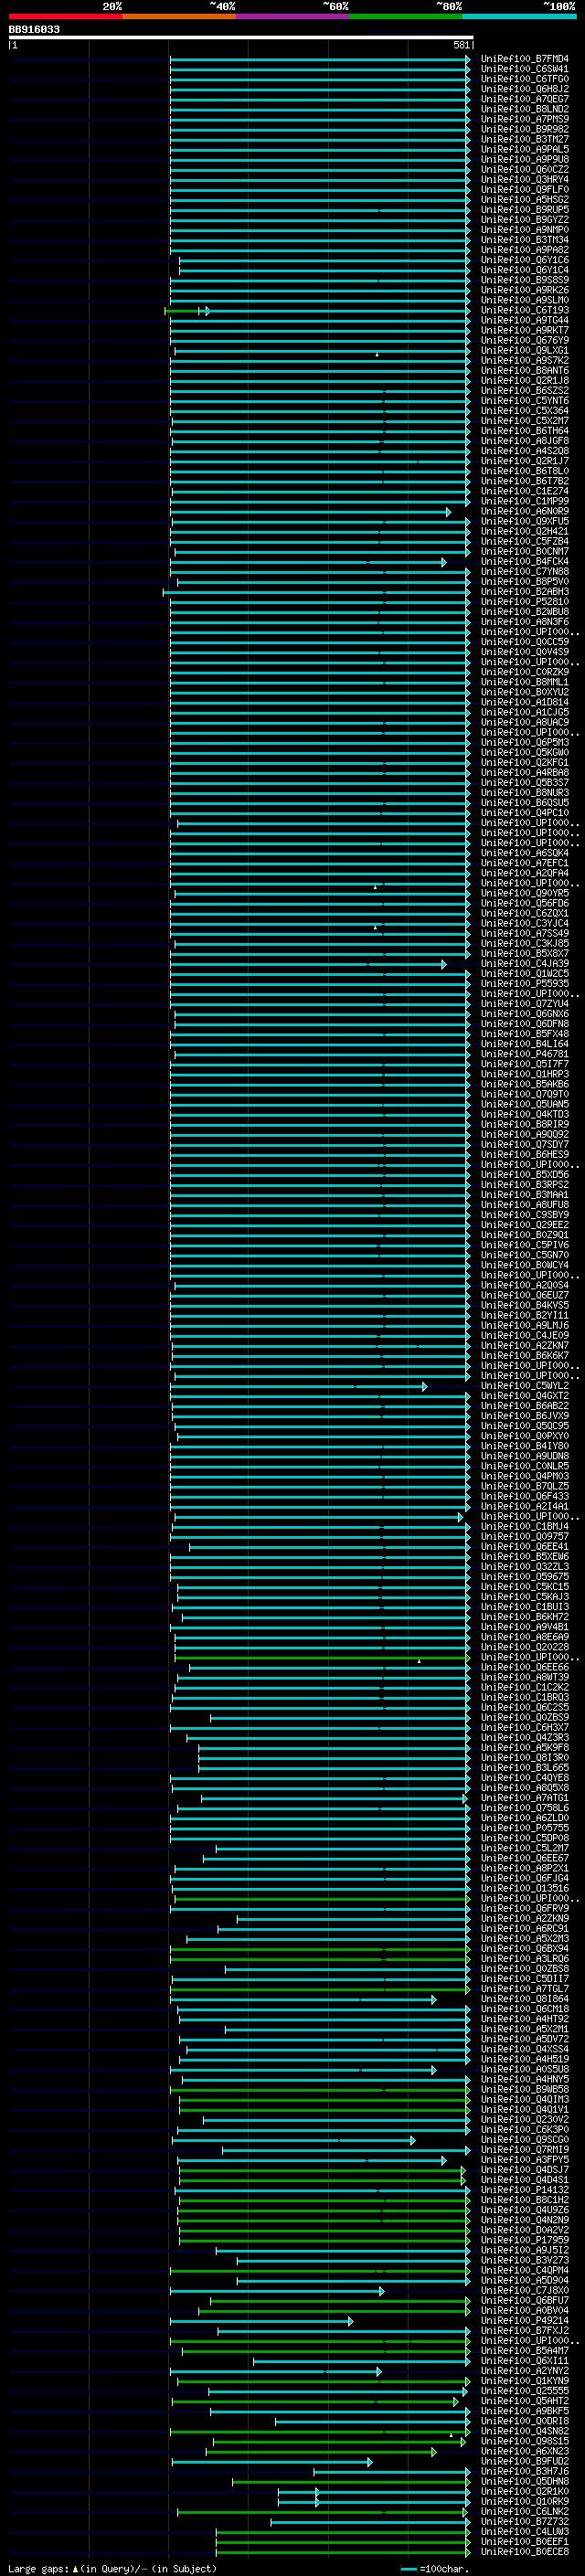Click the green alignment bar of Q6BX94
This screenshot has width=585, height=2576.
click(318, 1949)
